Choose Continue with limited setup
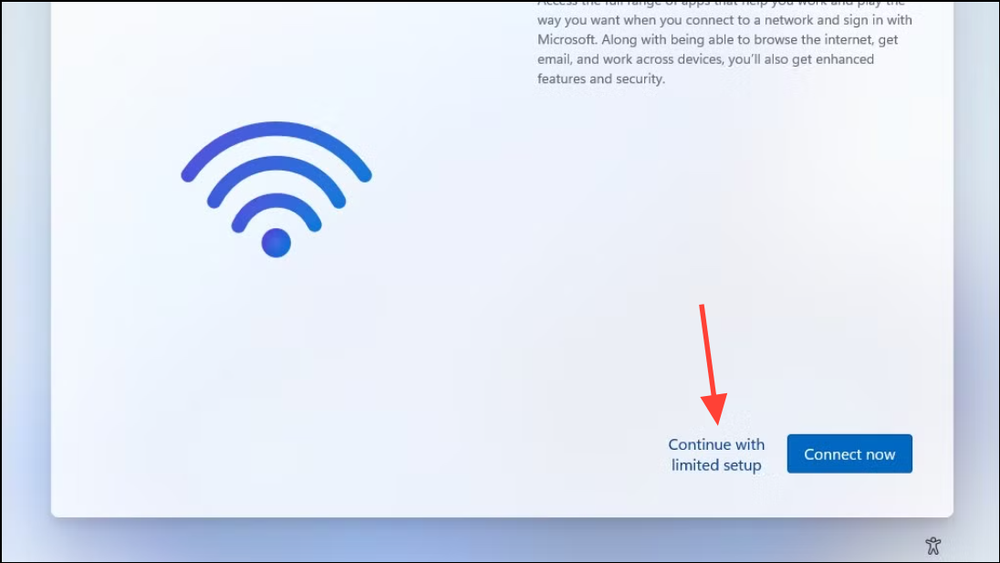 (716, 455)
